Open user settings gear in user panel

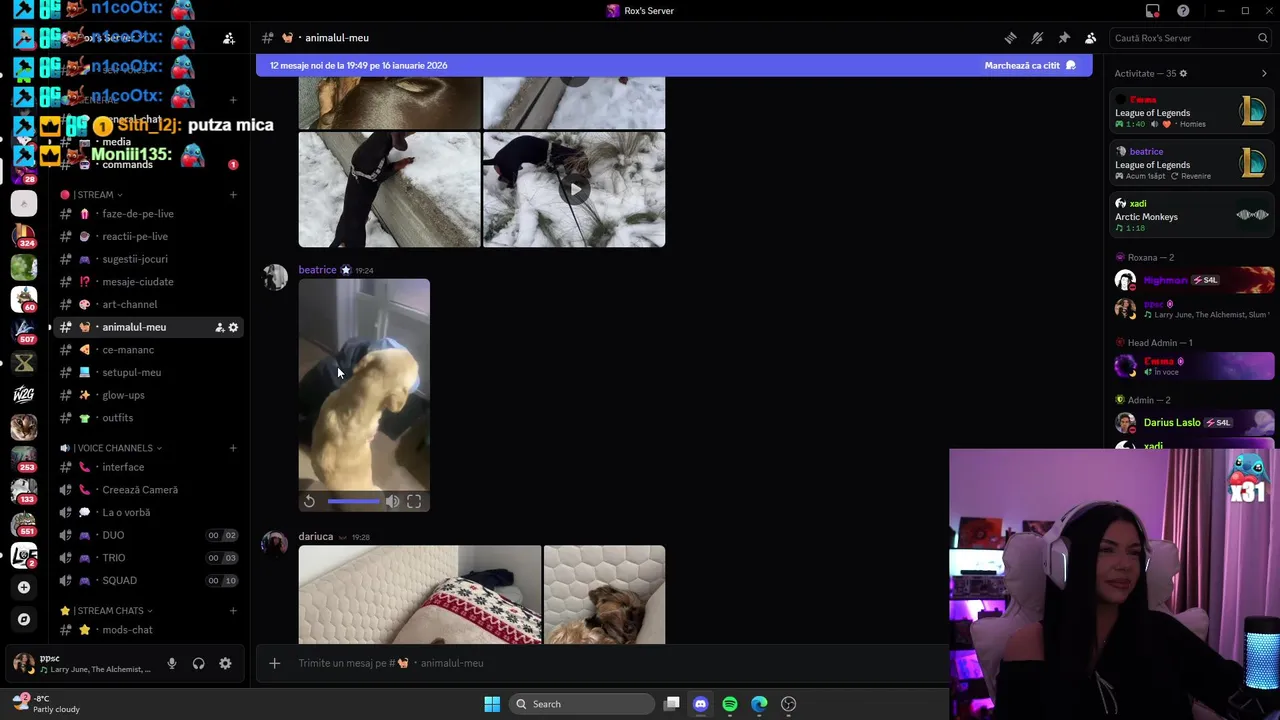tap(225, 663)
